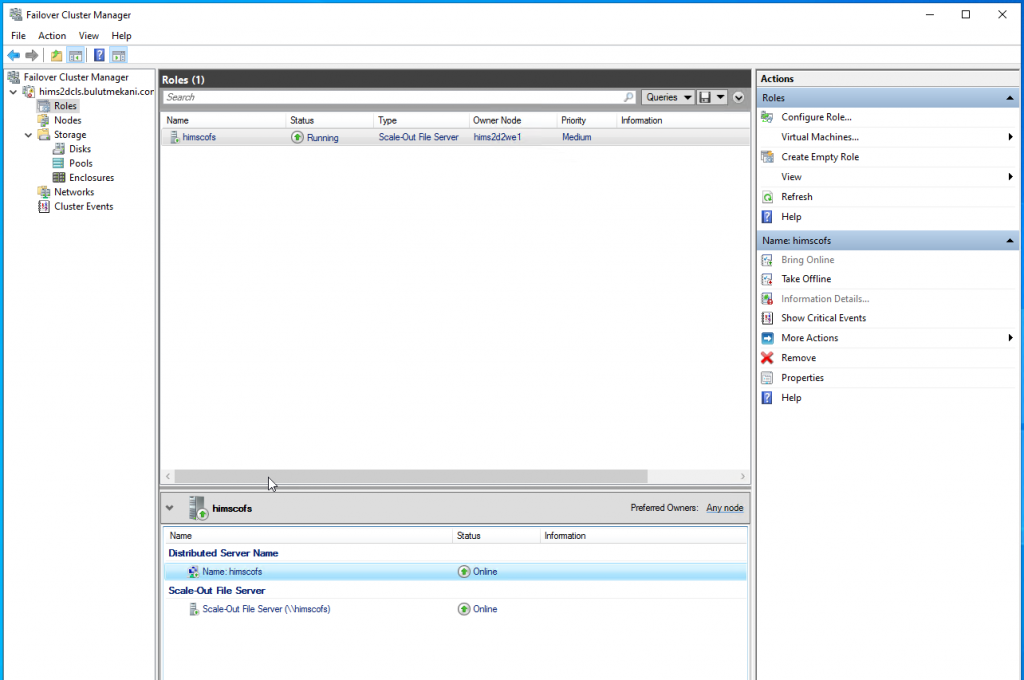Toggle the console tree toolbar icon

(x=76, y=56)
